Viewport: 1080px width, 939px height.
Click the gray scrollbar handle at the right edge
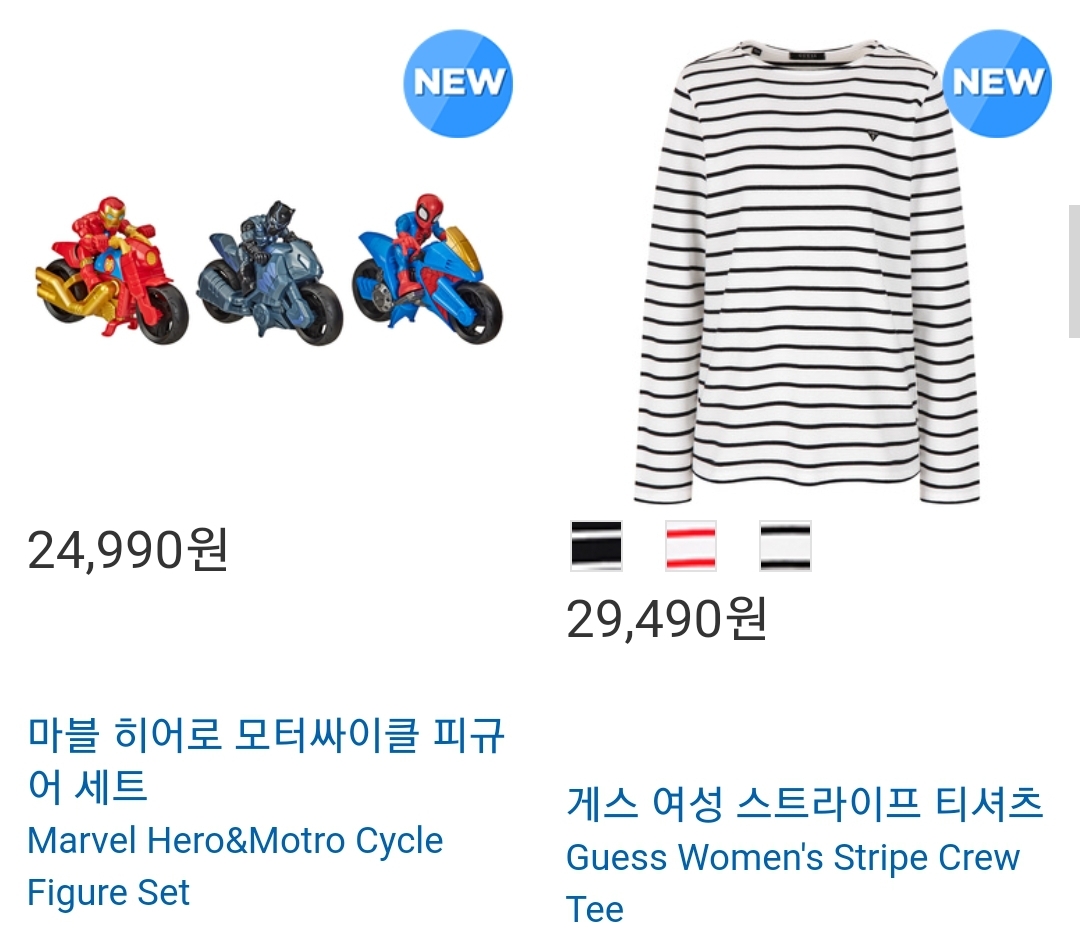tap(1074, 271)
